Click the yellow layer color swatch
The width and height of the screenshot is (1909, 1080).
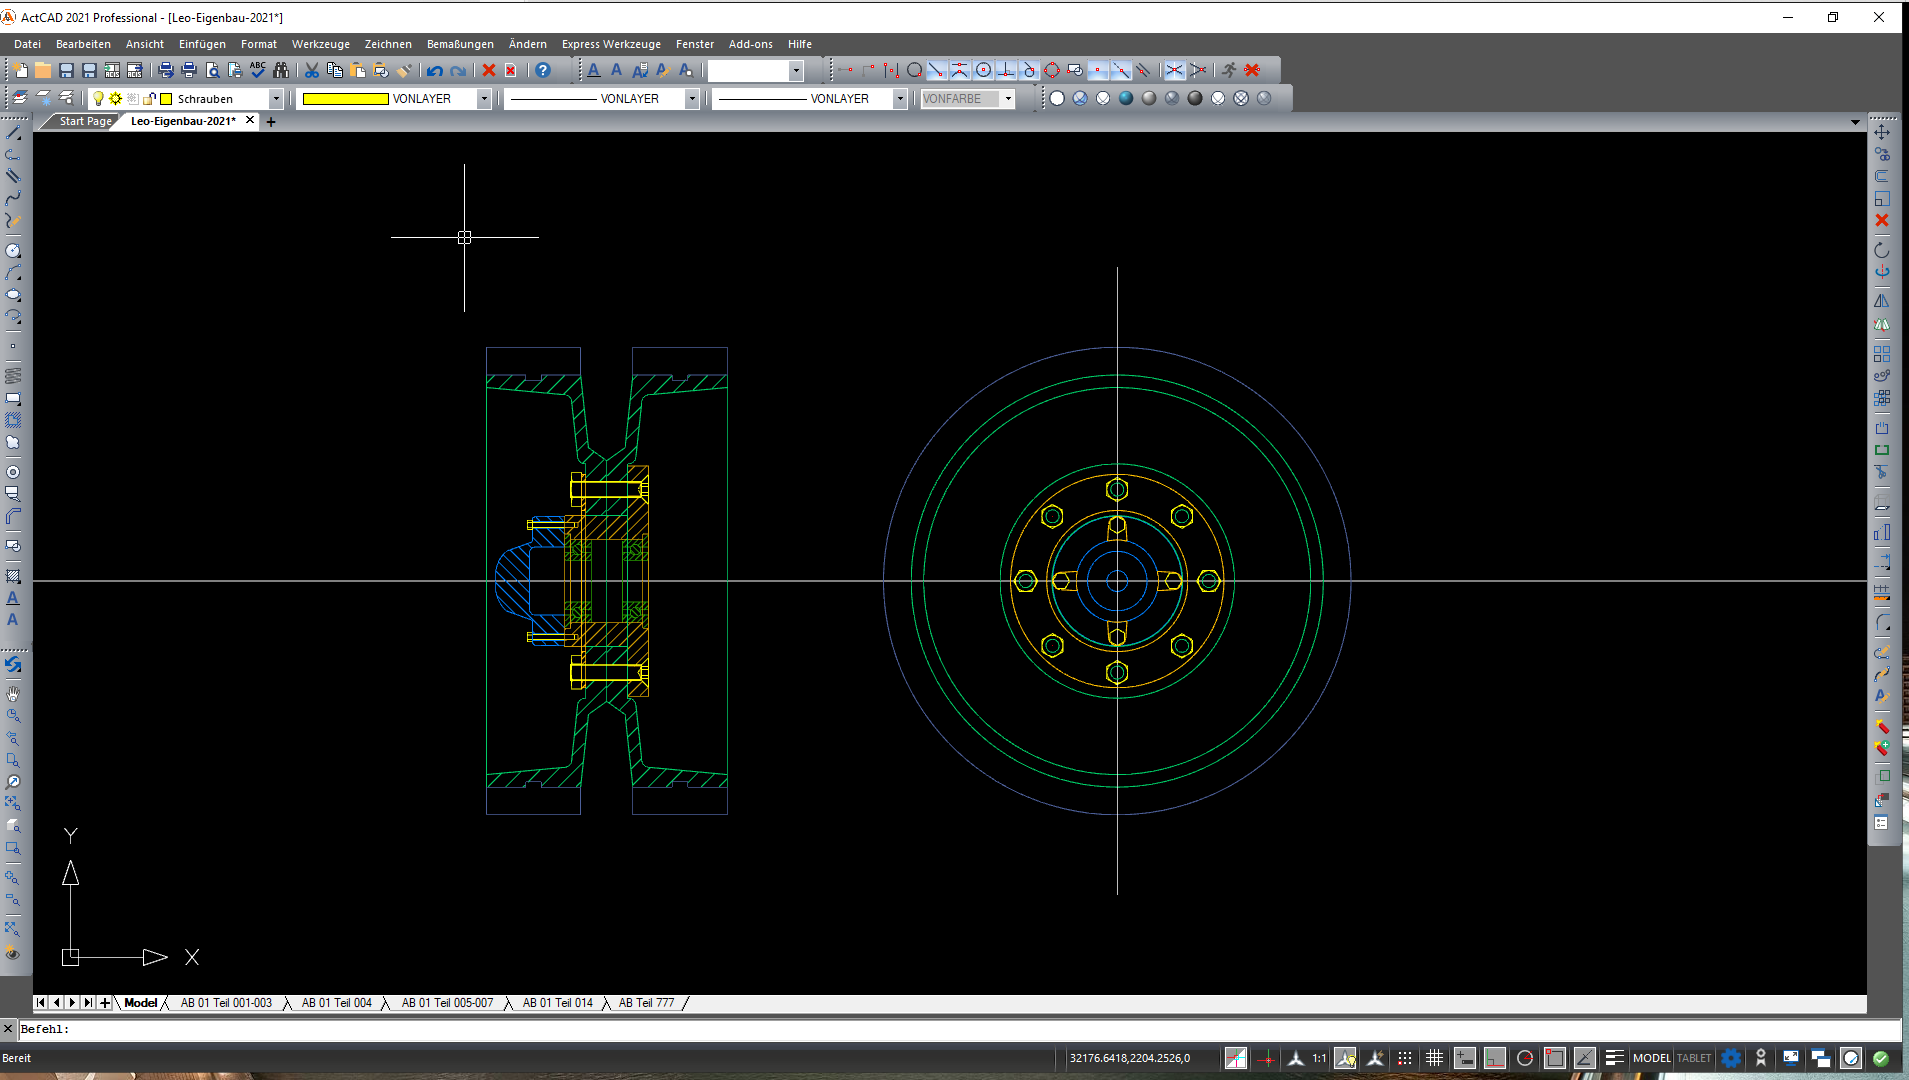[167, 99]
